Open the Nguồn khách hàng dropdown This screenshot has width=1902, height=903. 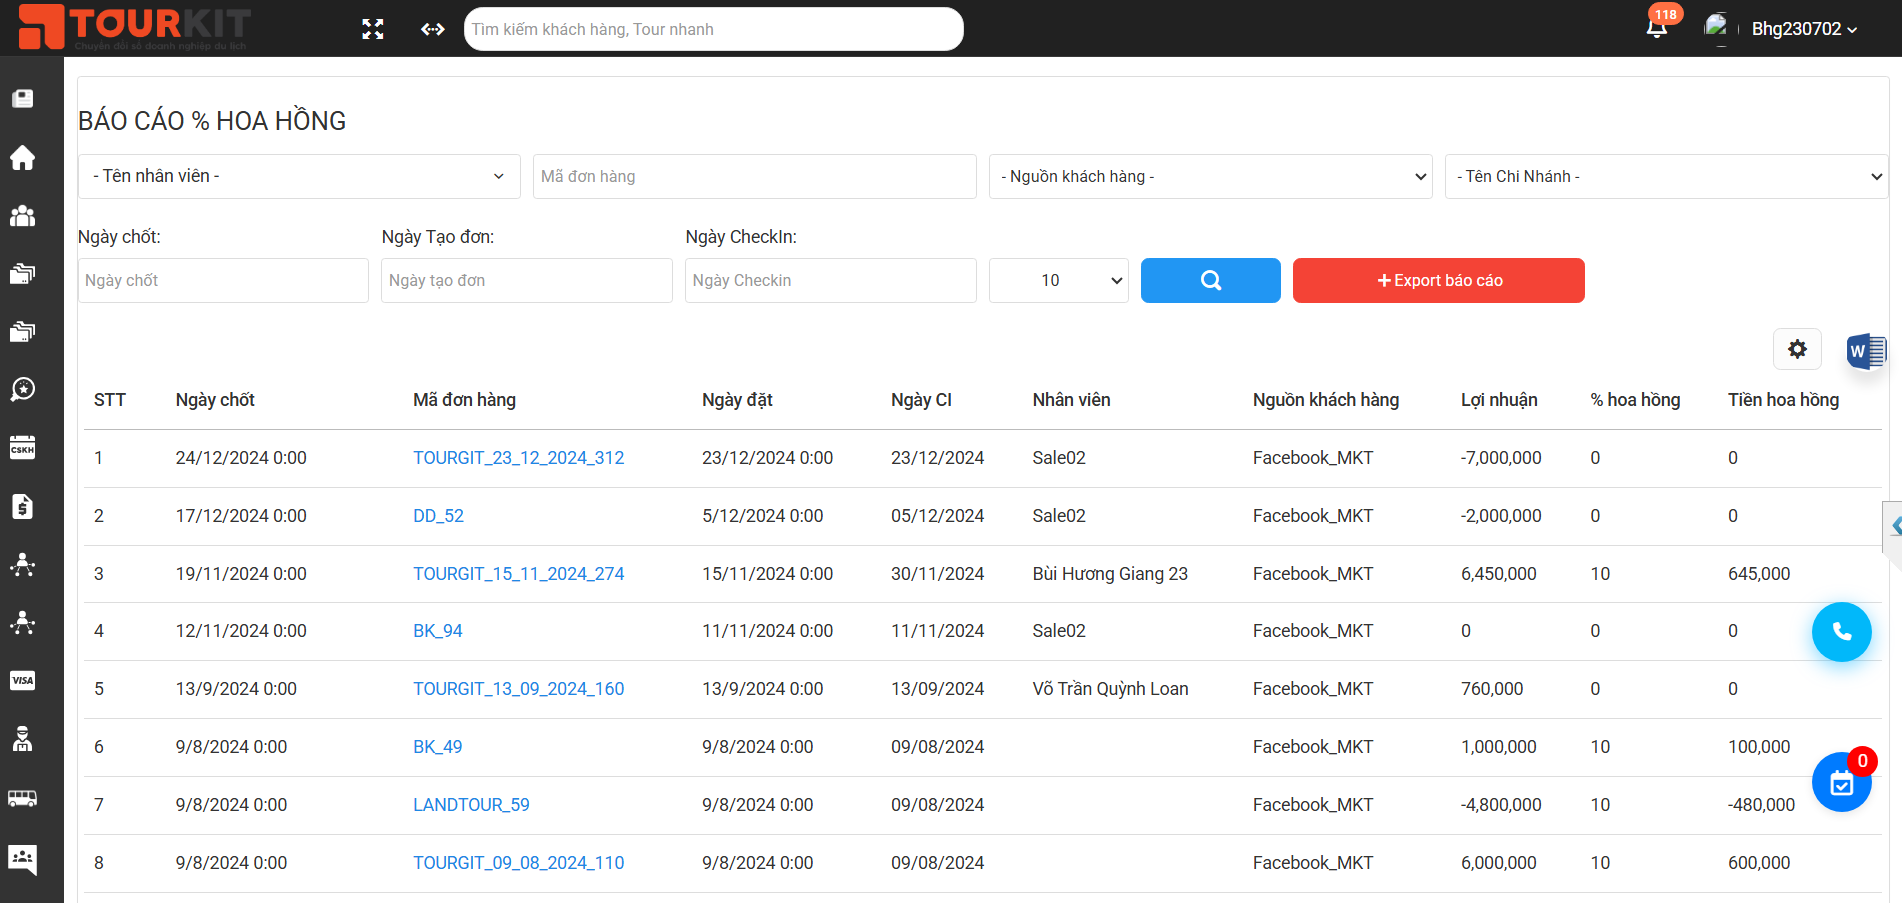coord(1210,176)
